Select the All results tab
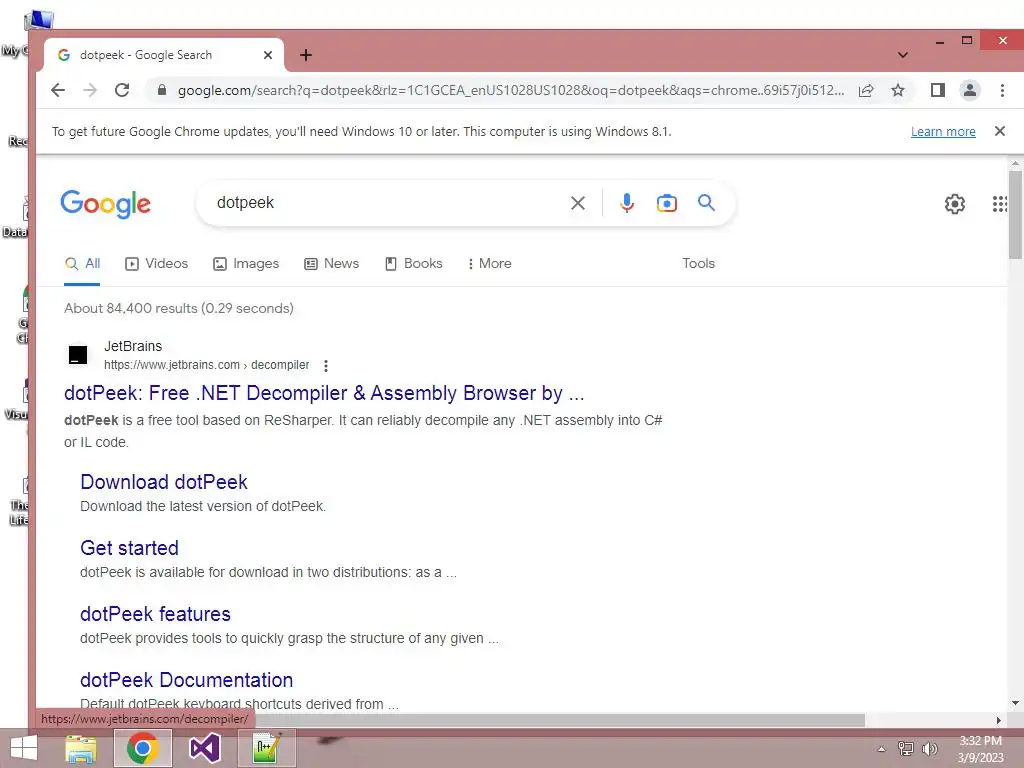The height and width of the screenshot is (768, 1024). coord(82,264)
